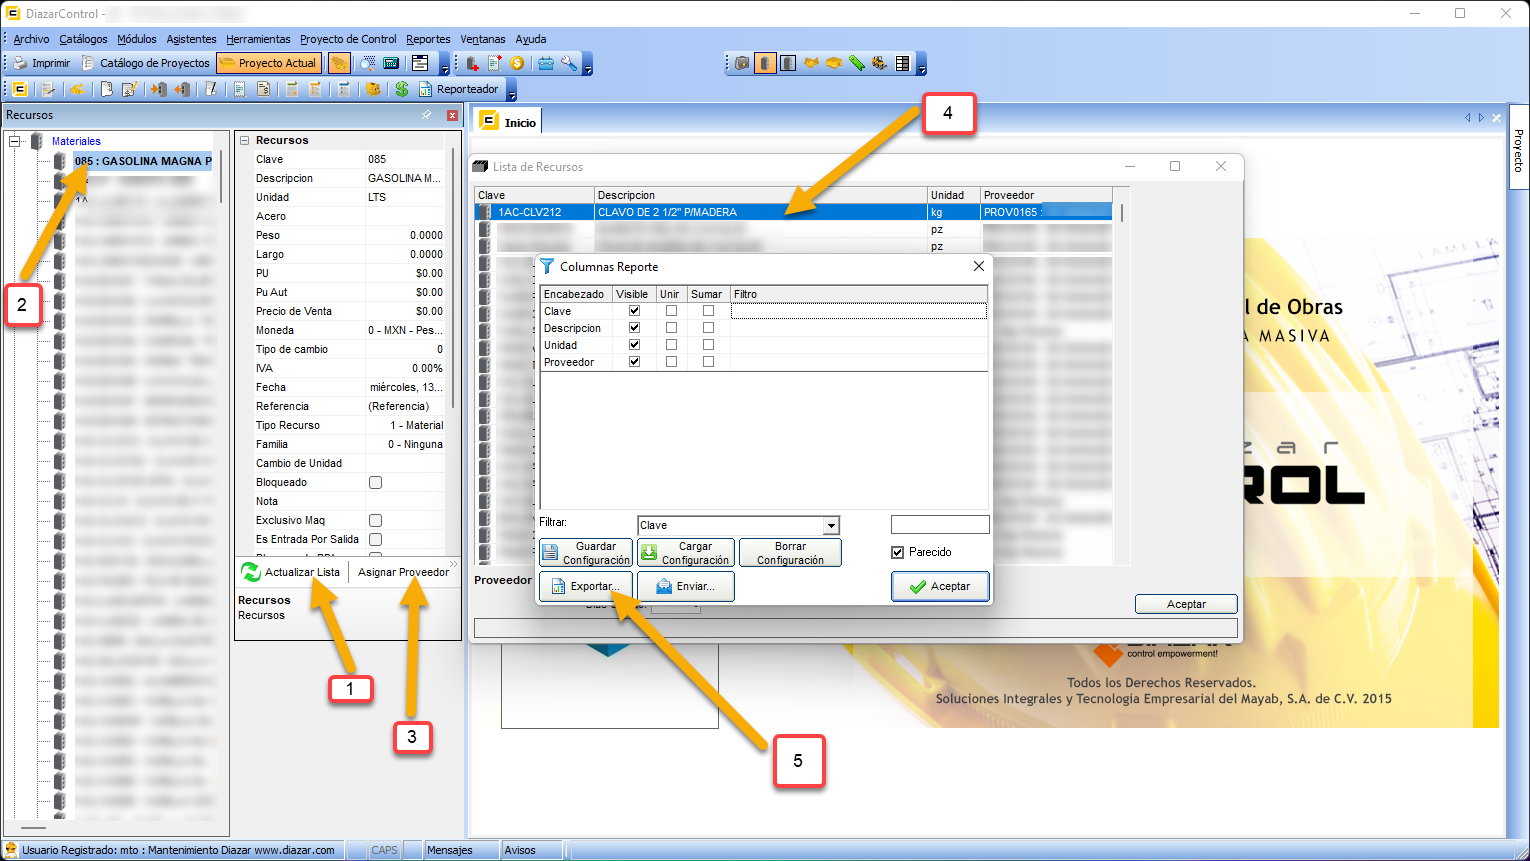
Task: Click the green dollar sign icon
Action: pos(401,89)
